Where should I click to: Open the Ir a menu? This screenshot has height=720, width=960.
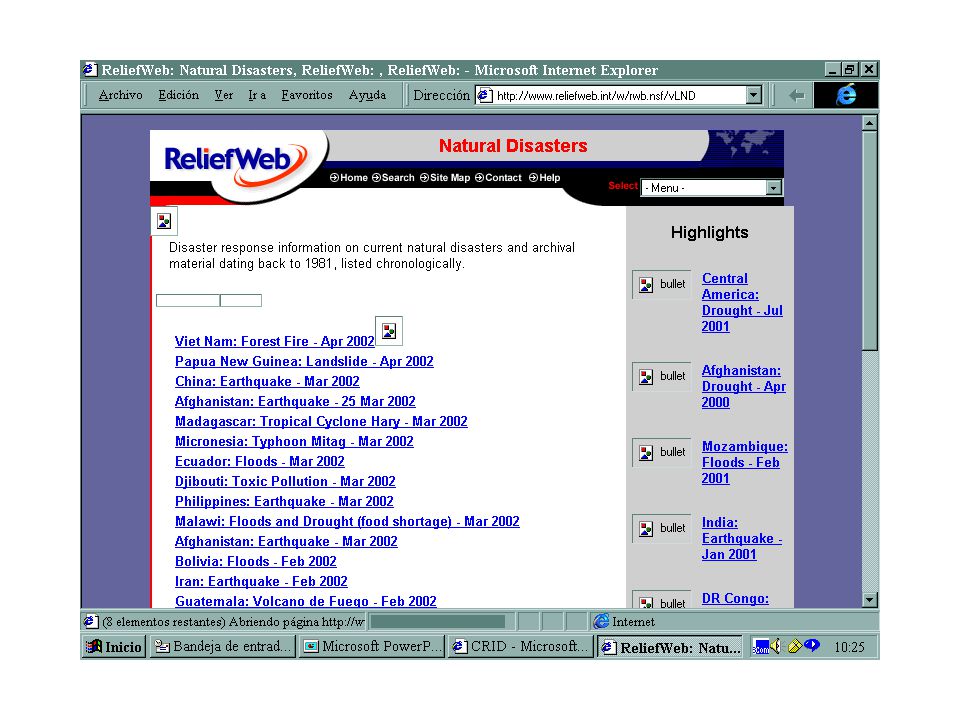[x=257, y=96]
